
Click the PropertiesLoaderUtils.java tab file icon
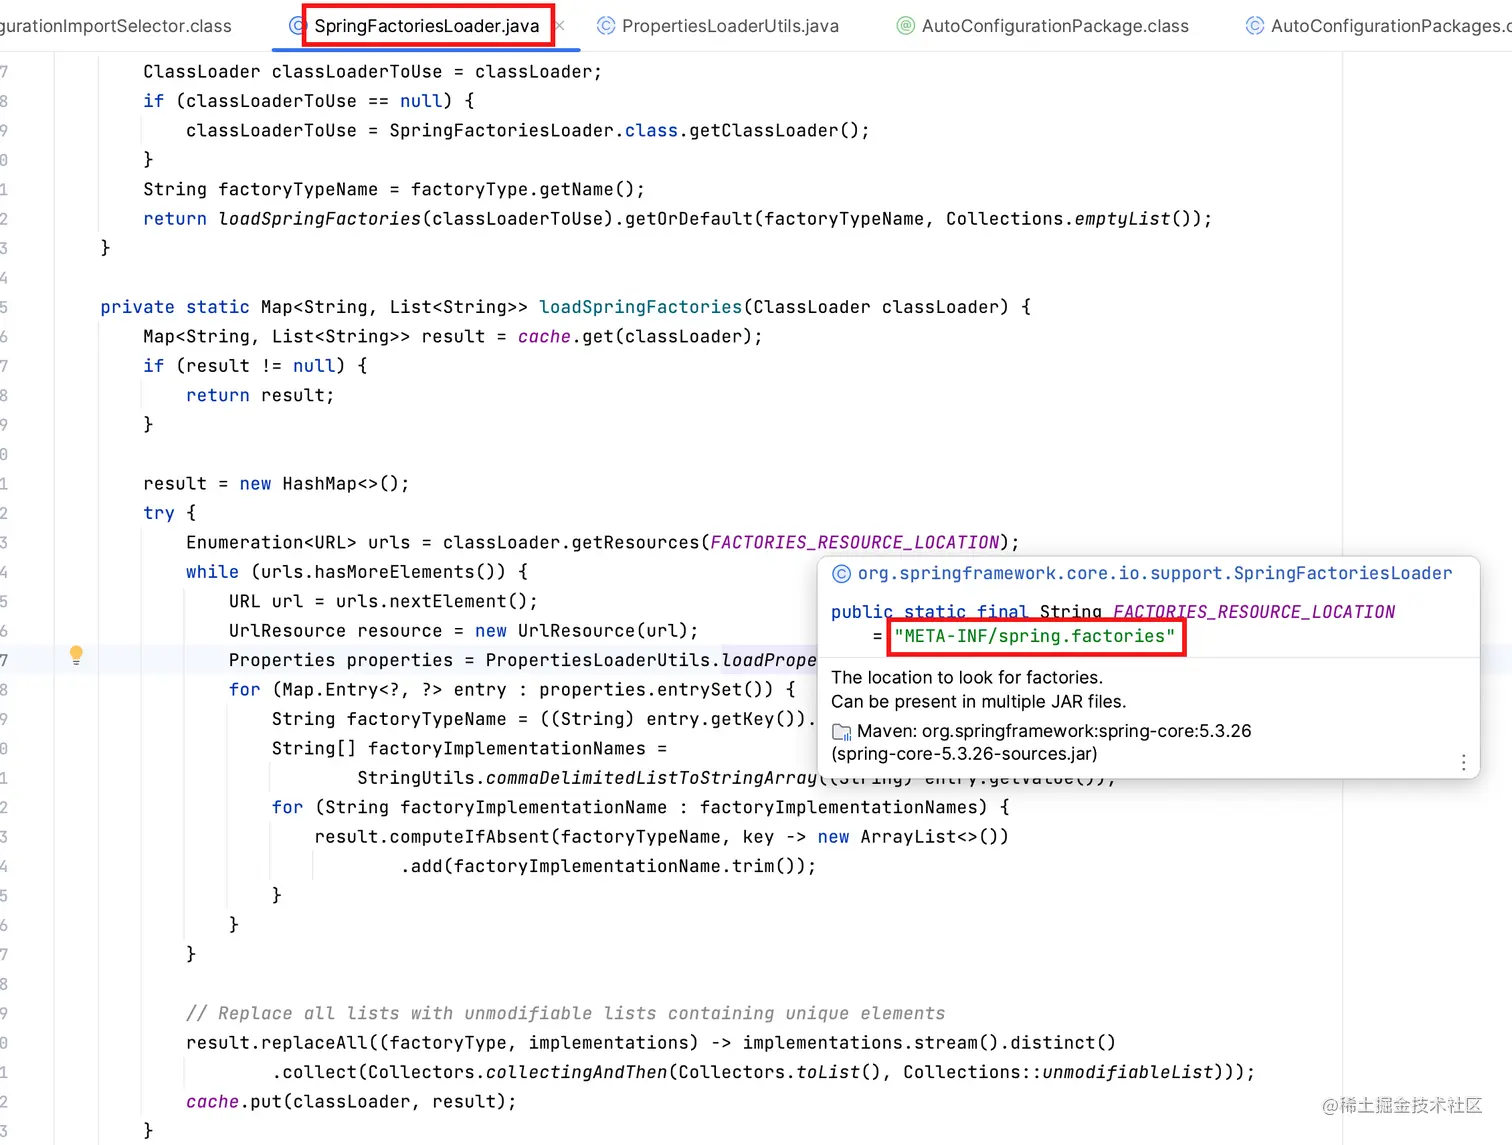(x=606, y=26)
